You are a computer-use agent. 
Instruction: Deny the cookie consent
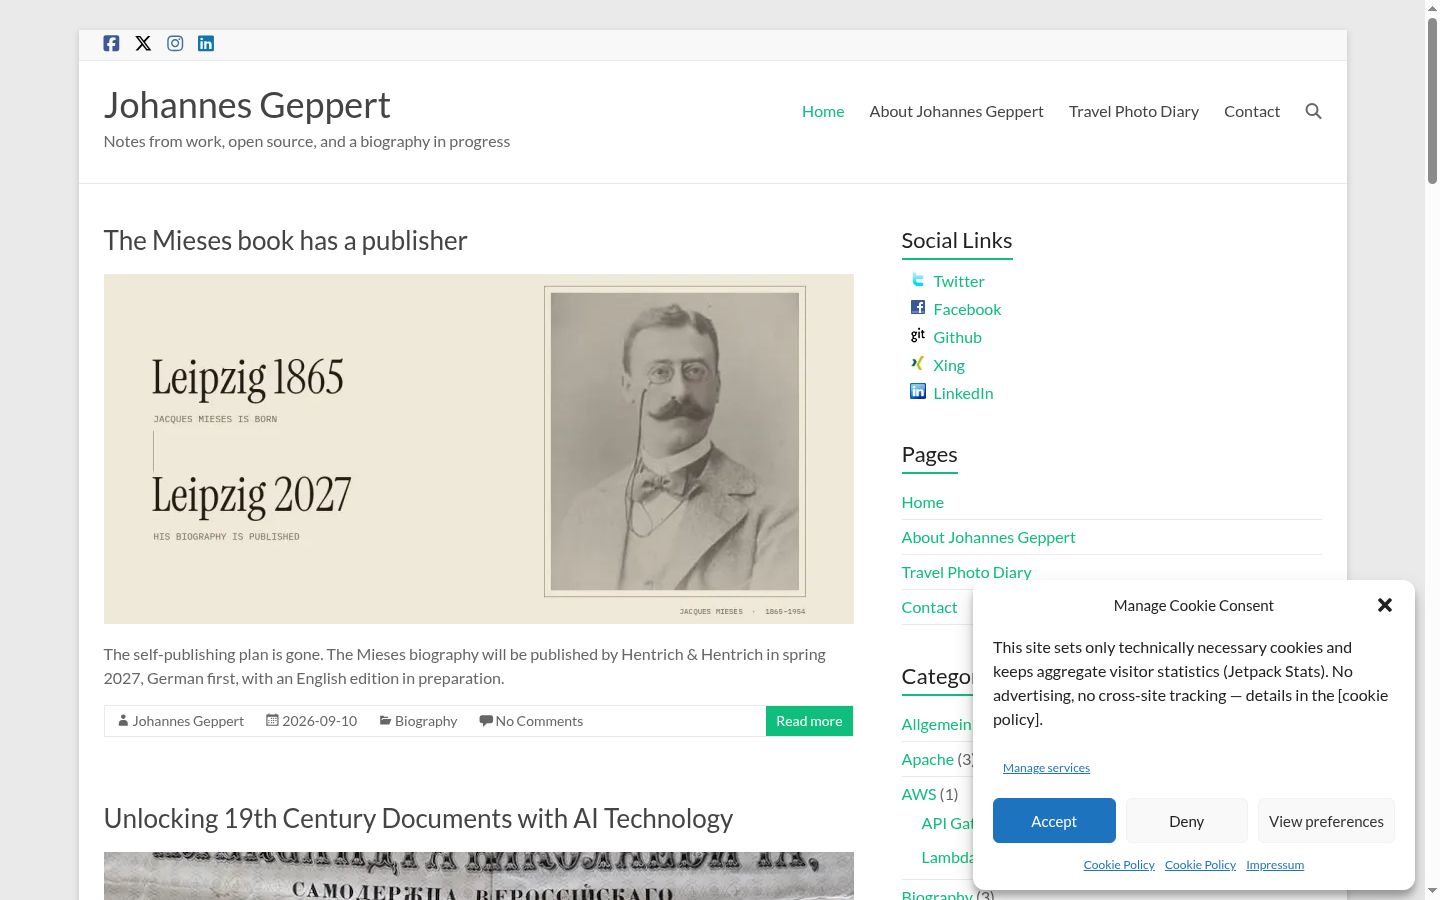(1187, 821)
